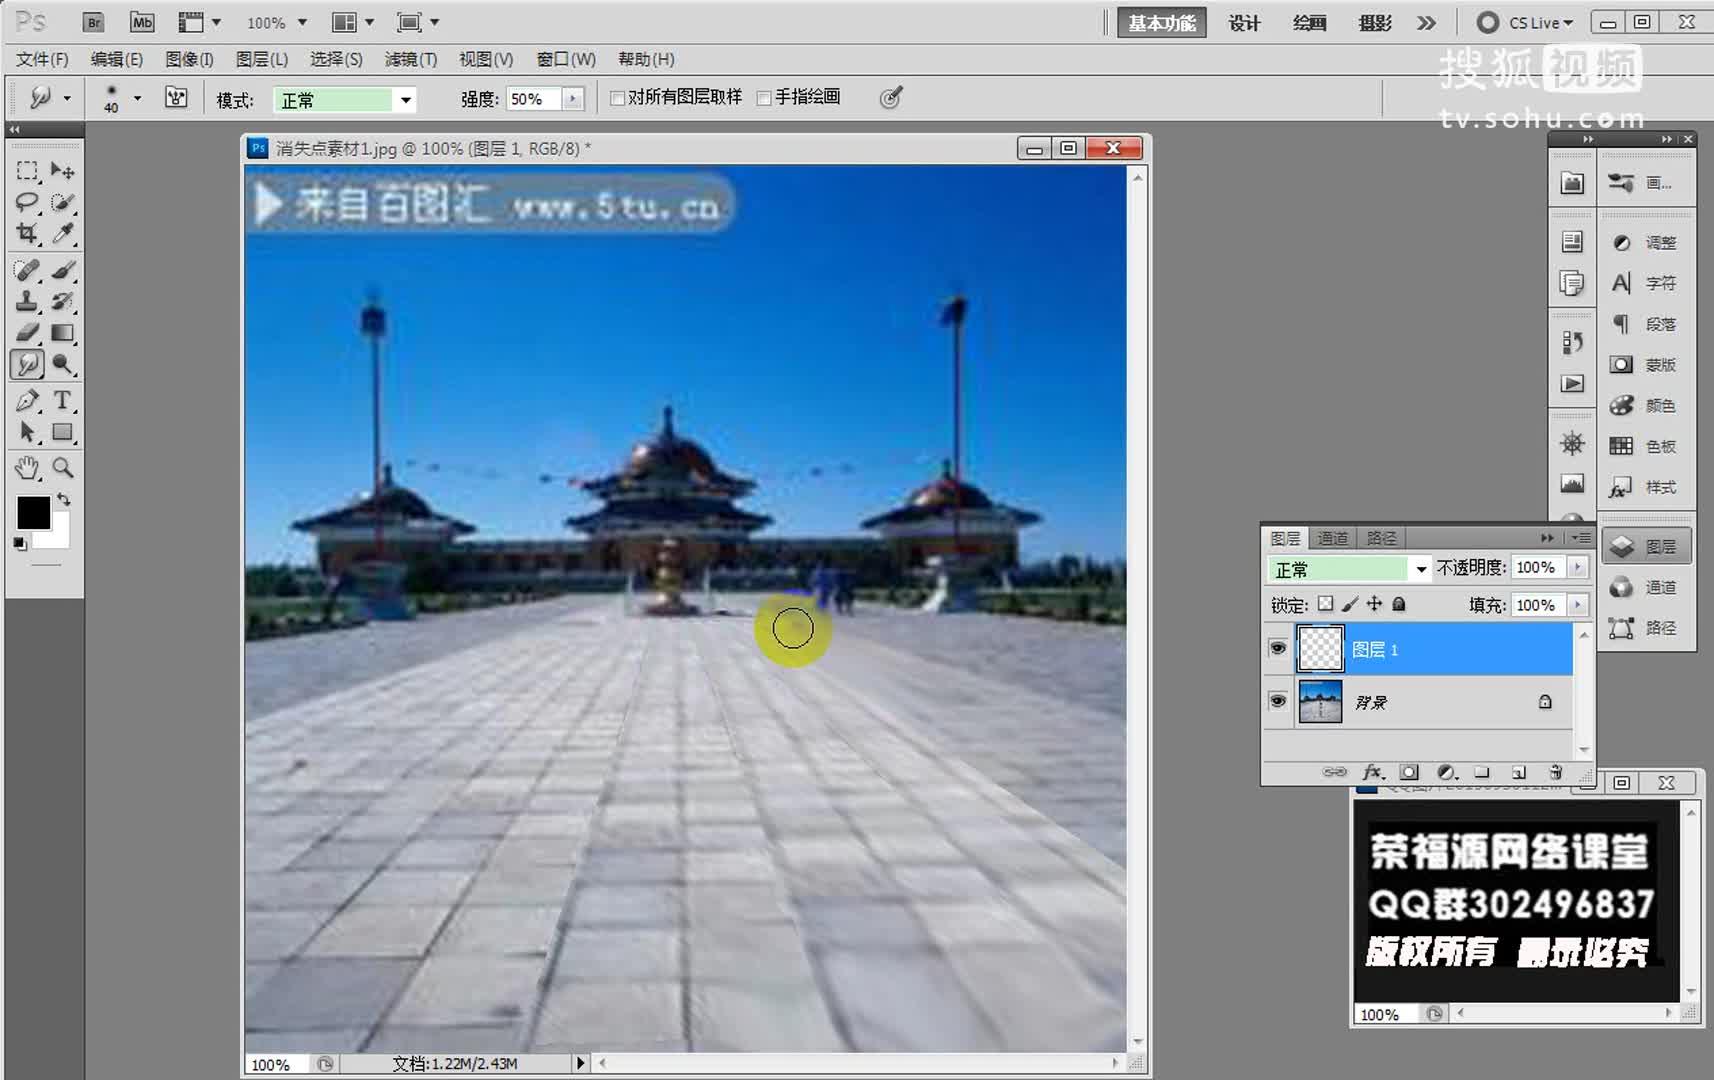1714x1080 pixels.
Task: Click the foreground color swatch
Action: pos(33,513)
